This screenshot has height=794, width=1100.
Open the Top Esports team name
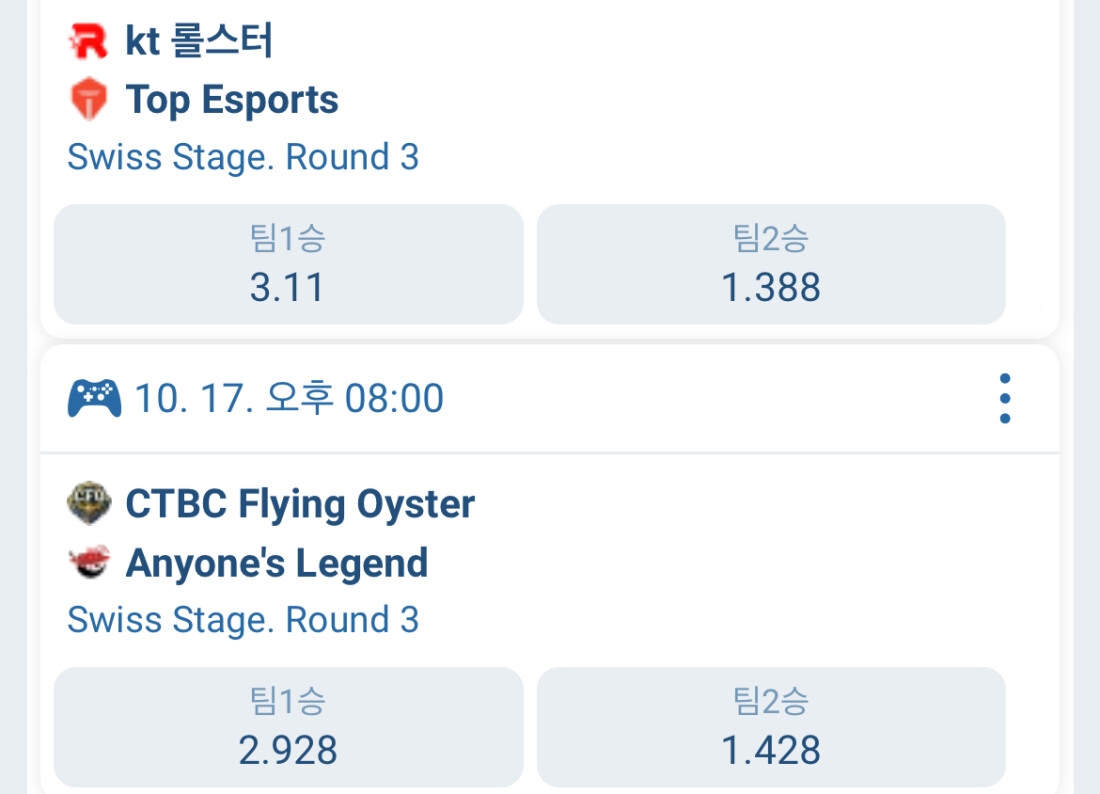(x=232, y=100)
